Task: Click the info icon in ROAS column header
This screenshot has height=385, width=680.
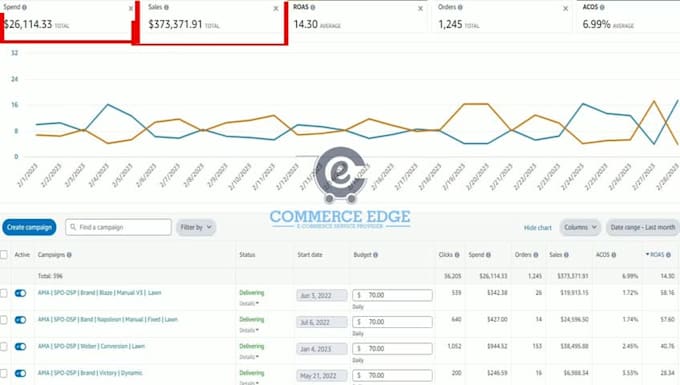Action: (x=668, y=255)
